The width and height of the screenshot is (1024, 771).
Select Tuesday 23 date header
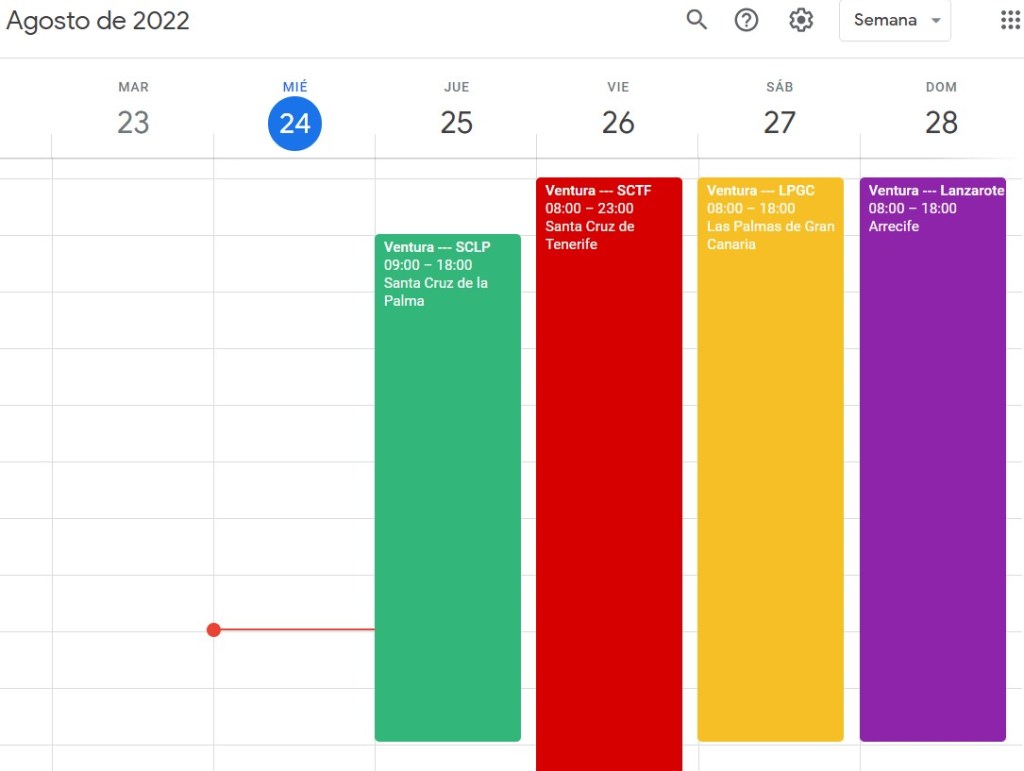point(133,122)
